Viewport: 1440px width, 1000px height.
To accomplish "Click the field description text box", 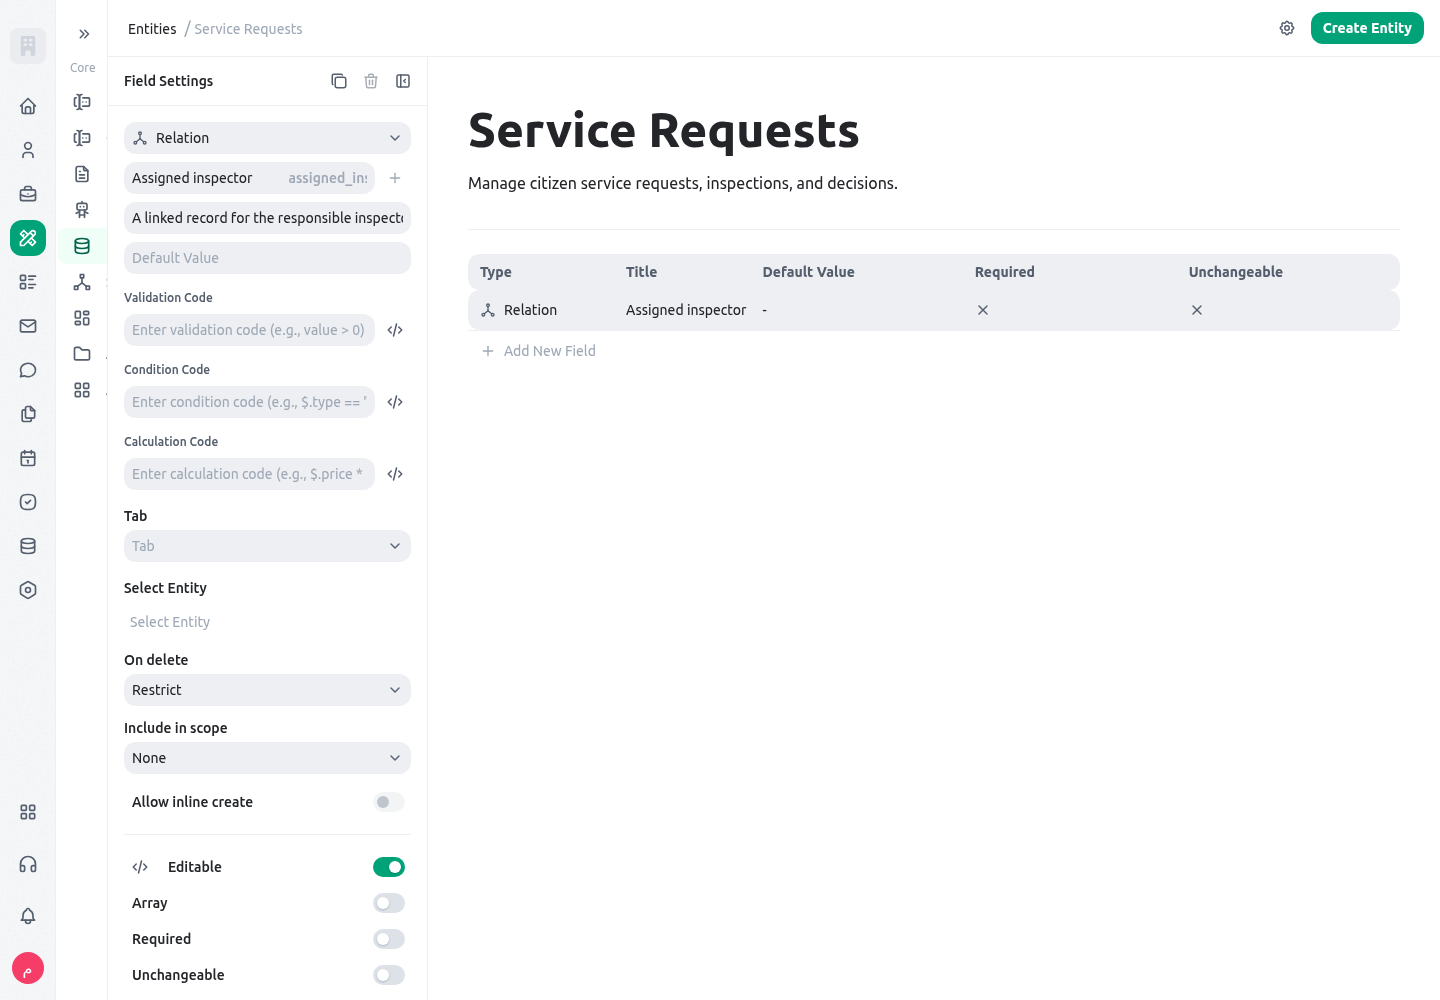I will pos(267,218).
